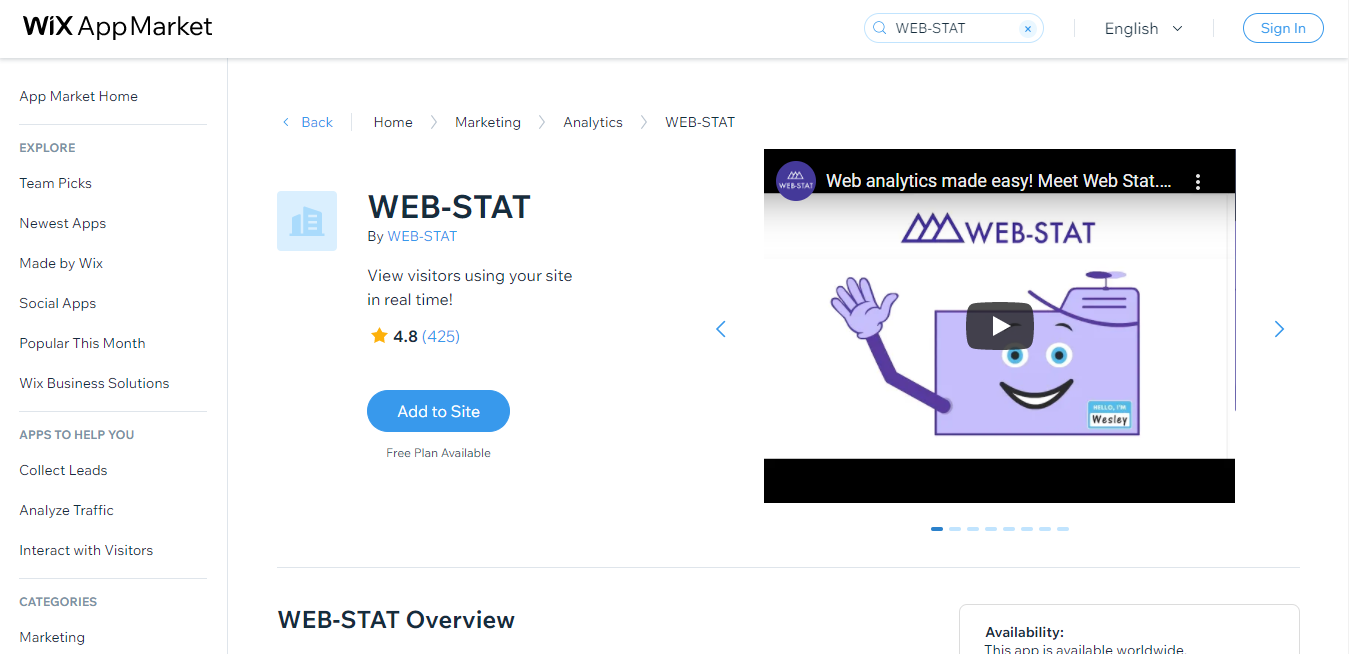Click the WEB-STAT Overview heading
1349x654 pixels.
pyautogui.click(x=396, y=620)
